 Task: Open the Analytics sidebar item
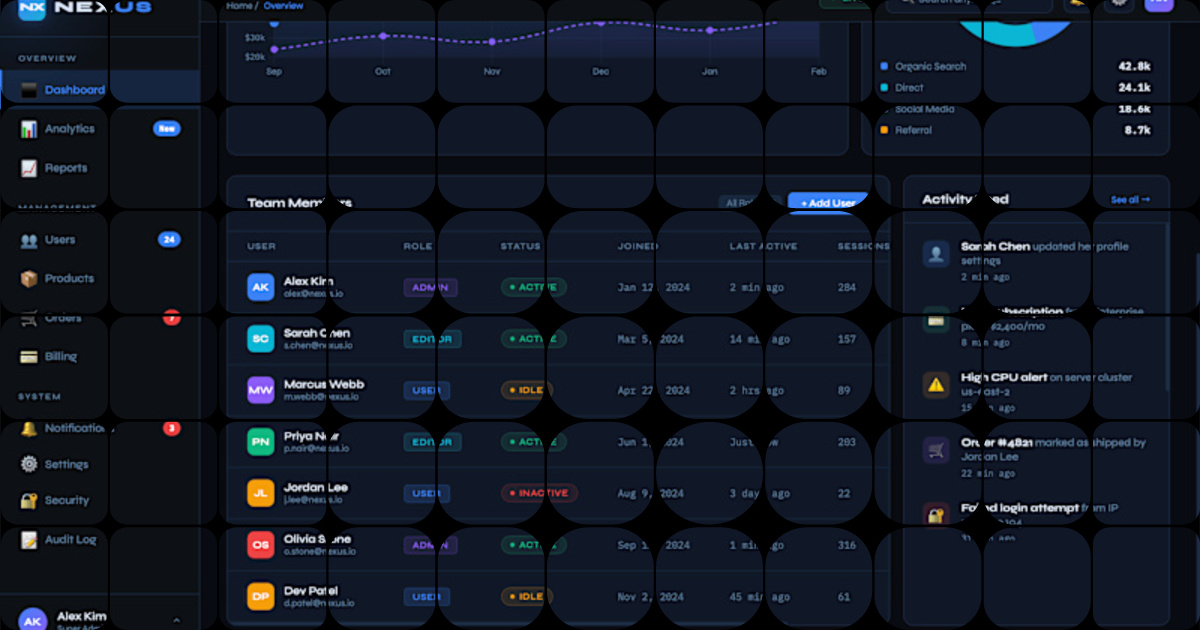pos(100,129)
